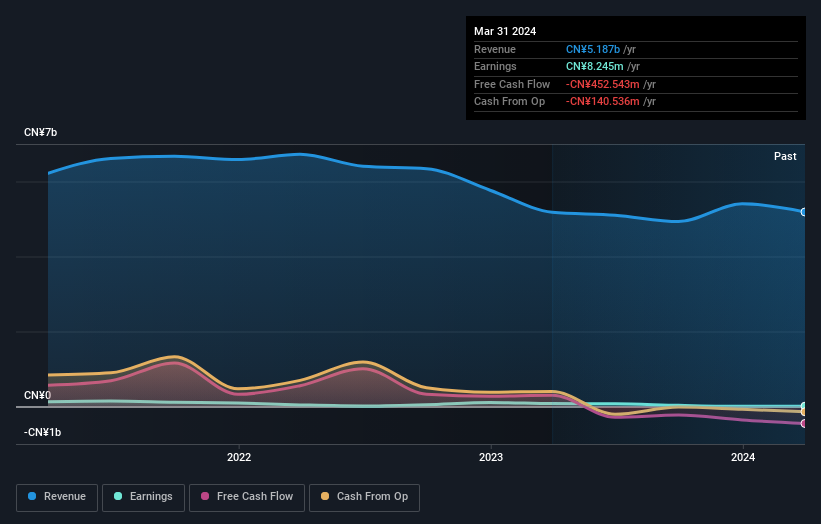Click the CN¥7b y-axis label
The image size is (821, 524).
[40, 132]
